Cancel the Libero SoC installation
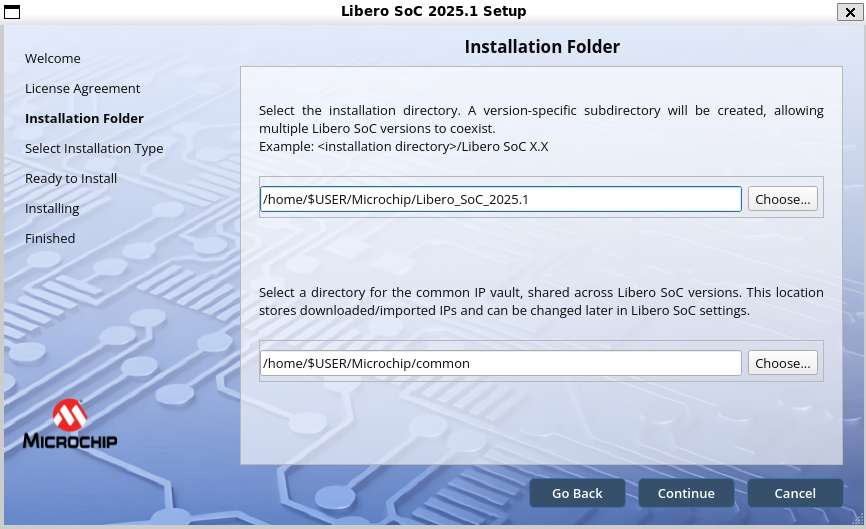 (x=795, y=493)
